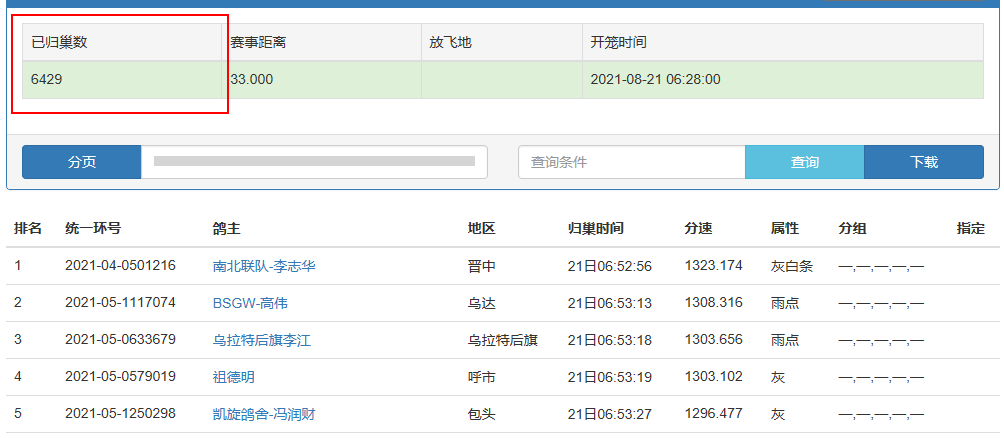
Task: Focus the 查询条件 input field
Action: pyautogui.click(x=631, y=162)
